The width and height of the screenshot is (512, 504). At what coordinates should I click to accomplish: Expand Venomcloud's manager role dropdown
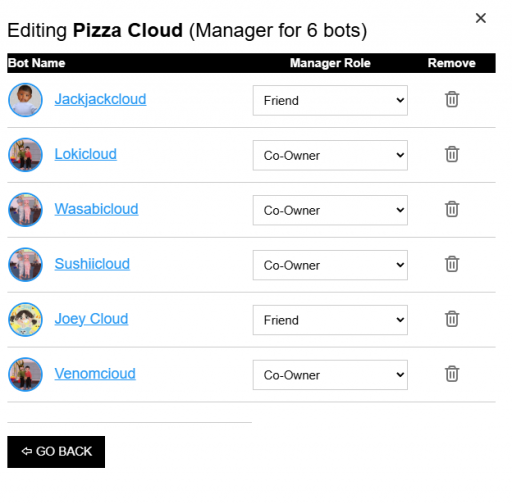(x=330, y=375)
